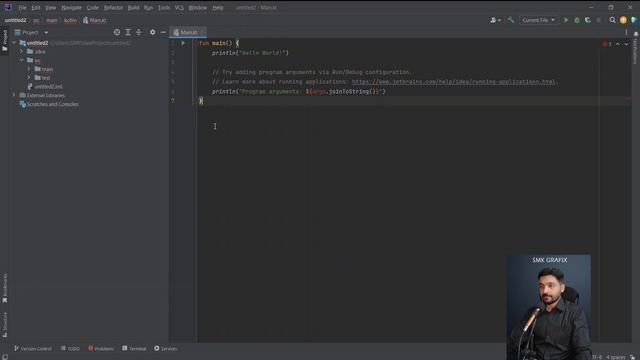Viewport: 640px width, 360px height.
Task: Select the main folder in tree
Action: pyautogui.click(x=44, y=69)
